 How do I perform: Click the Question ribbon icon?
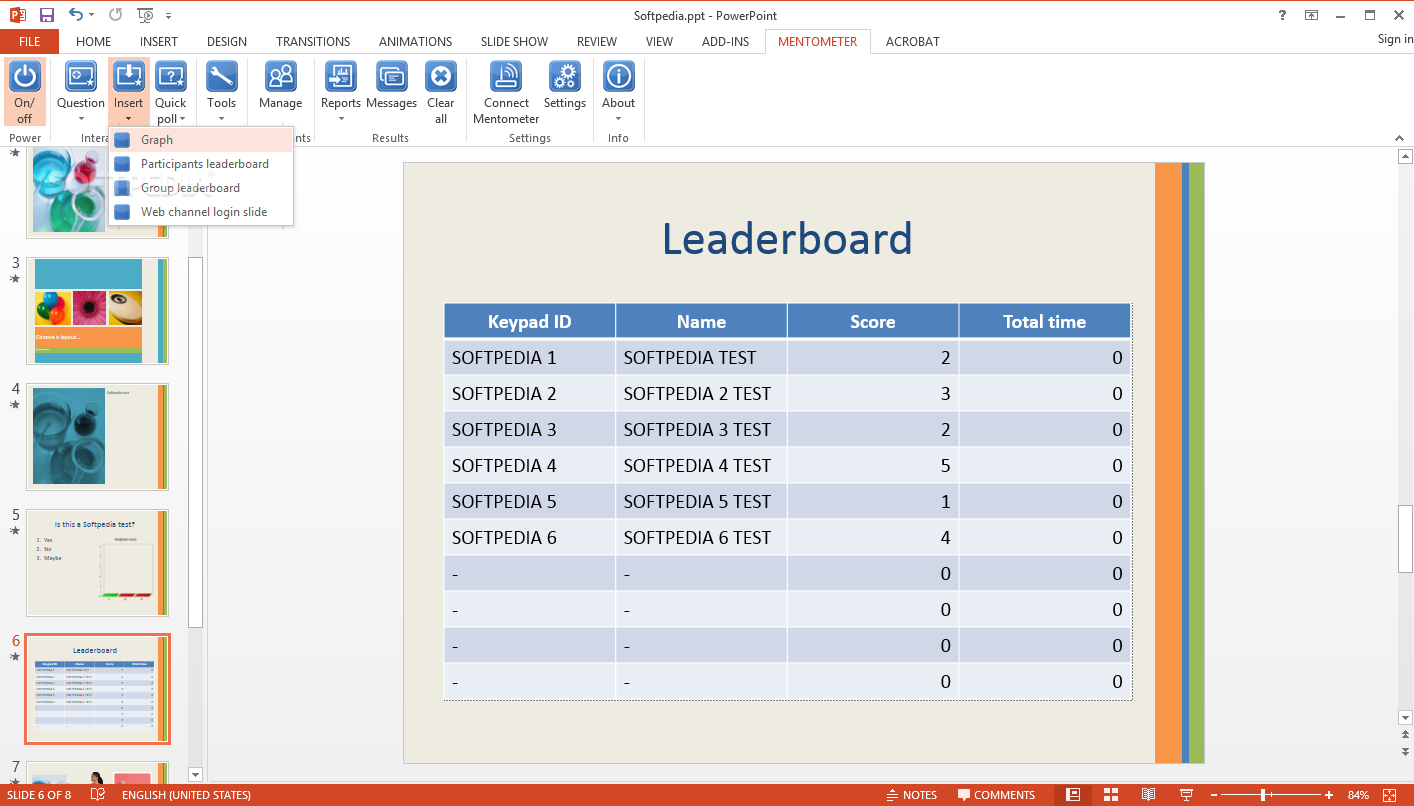click(x=81, y=78)
